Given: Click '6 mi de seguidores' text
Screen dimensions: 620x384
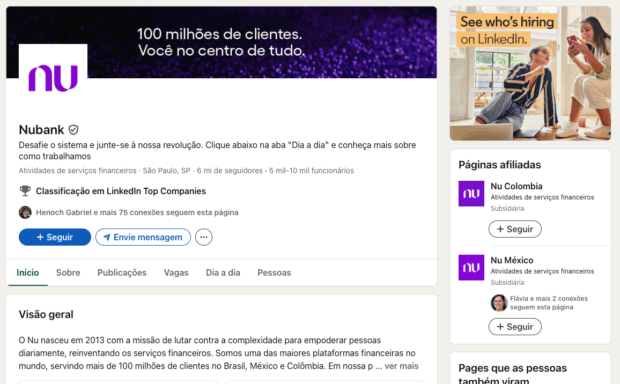Looking at the screenshot, I should click(229, 170).
